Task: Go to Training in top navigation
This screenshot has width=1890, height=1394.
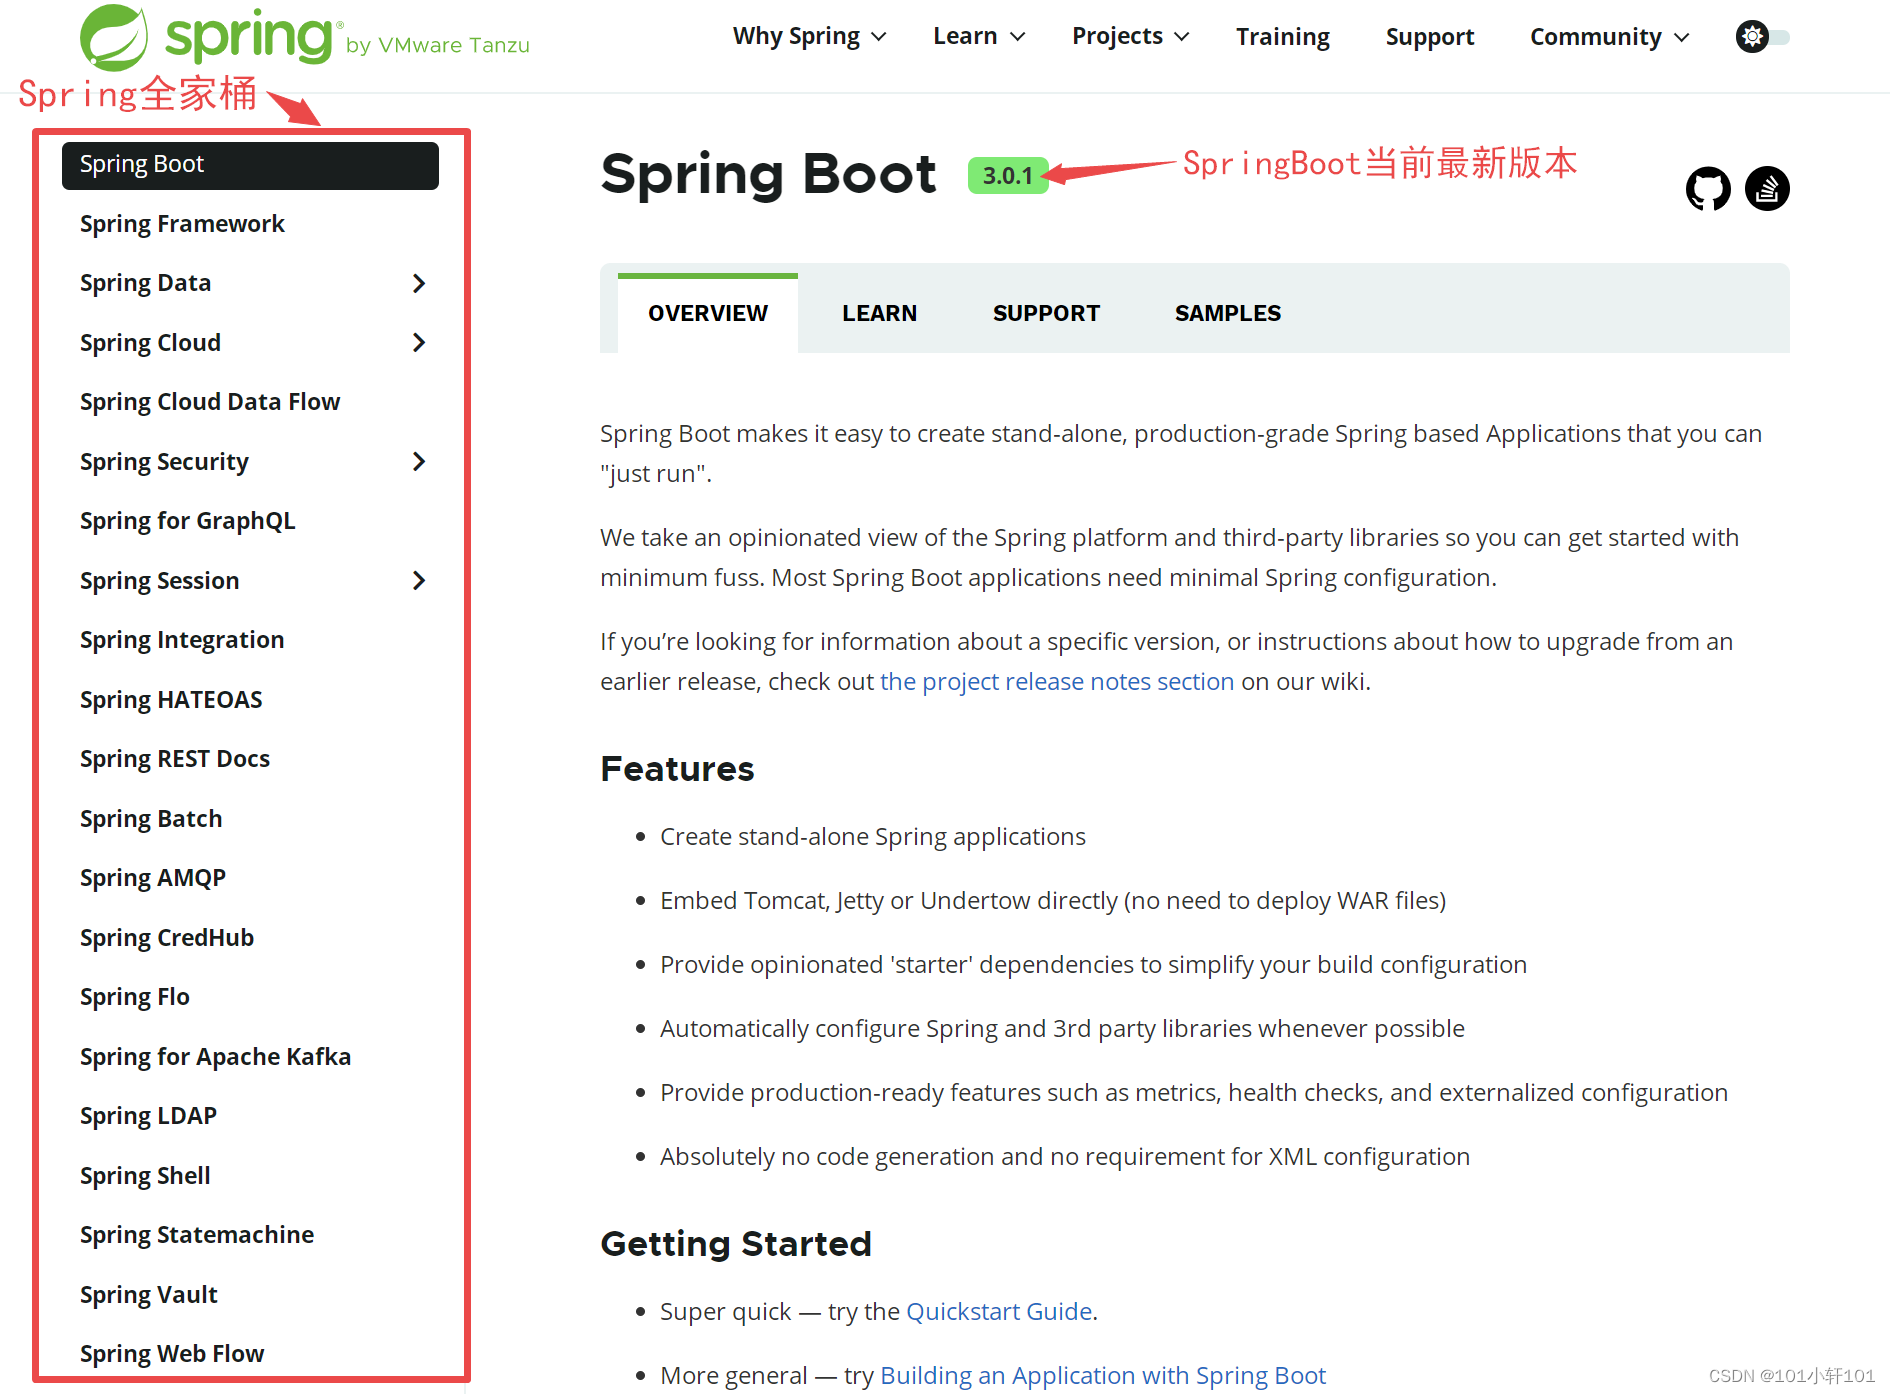Action: (x=1282, y=37)
